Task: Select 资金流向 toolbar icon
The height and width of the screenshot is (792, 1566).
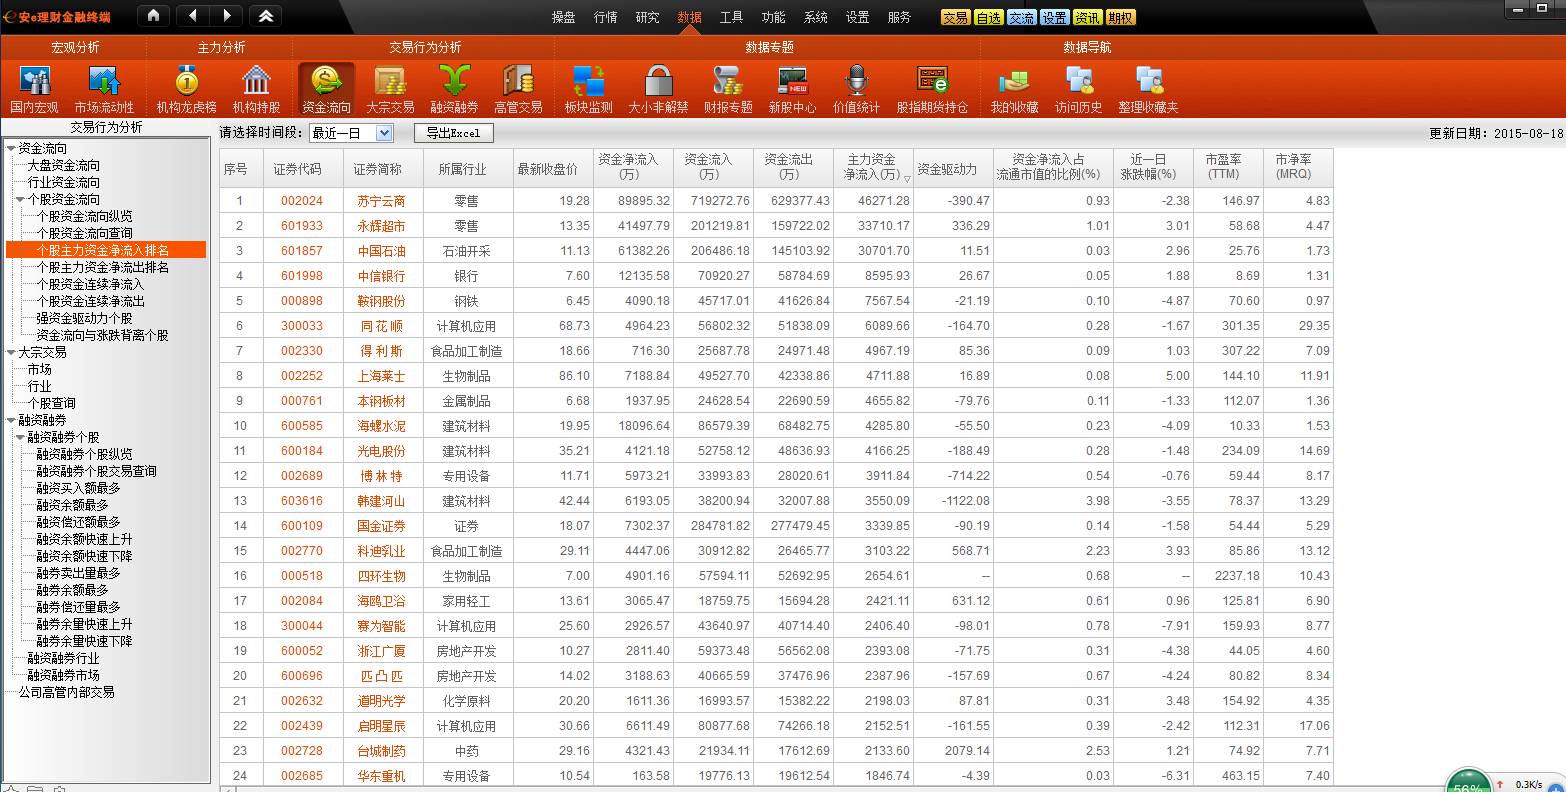Action: pyautogui.click(x=326, y=90)
